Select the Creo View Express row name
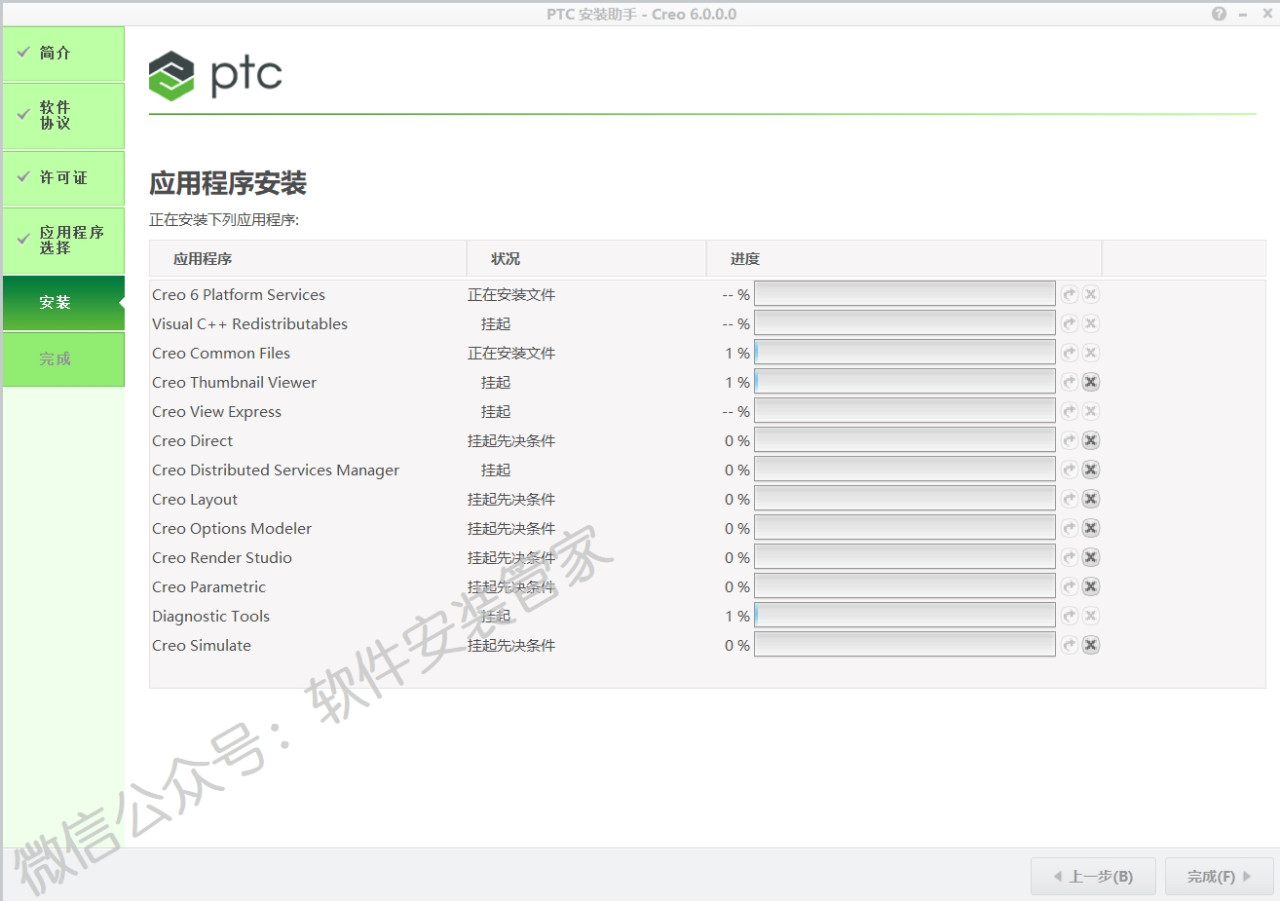Screen dimensions: 1280x901 pos(217,412)
